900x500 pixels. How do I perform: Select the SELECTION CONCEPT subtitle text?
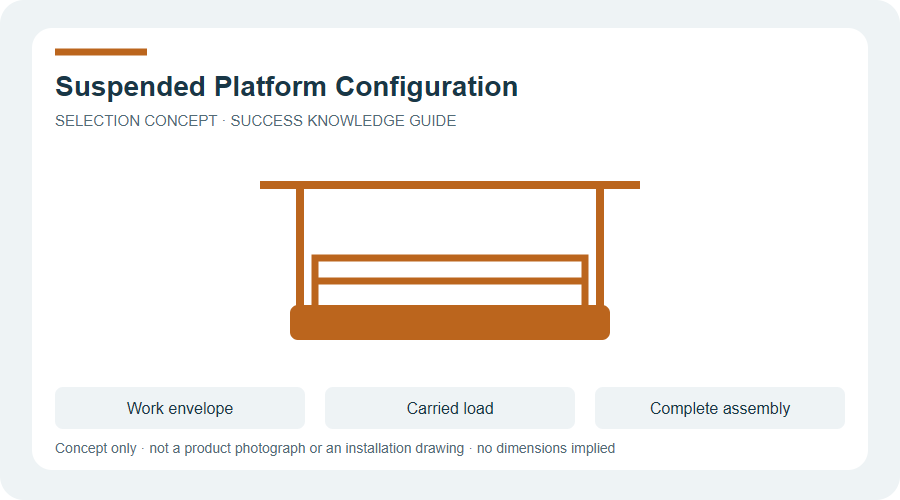click(136, 121)
